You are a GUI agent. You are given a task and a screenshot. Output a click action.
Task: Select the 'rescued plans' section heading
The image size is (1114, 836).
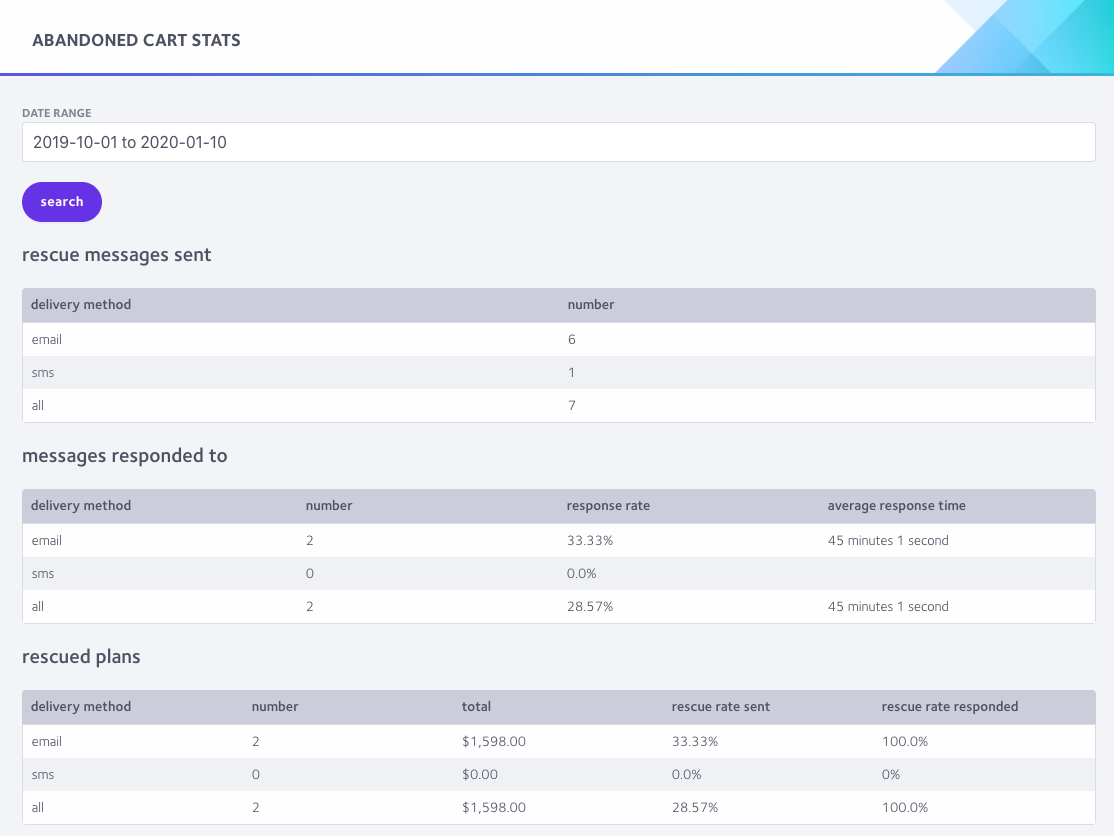81,657
